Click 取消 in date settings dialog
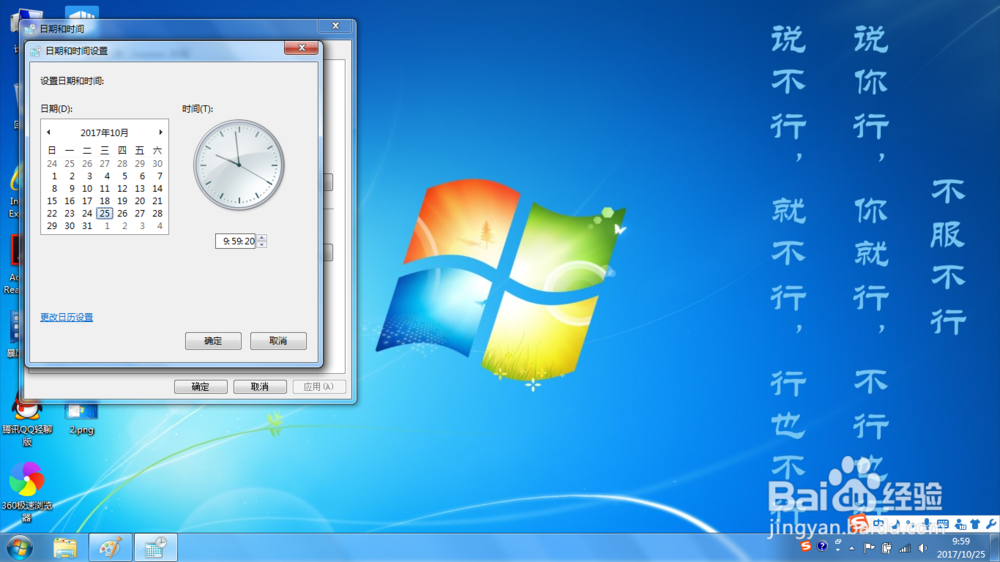1000x562 pixels. [278, 341]
